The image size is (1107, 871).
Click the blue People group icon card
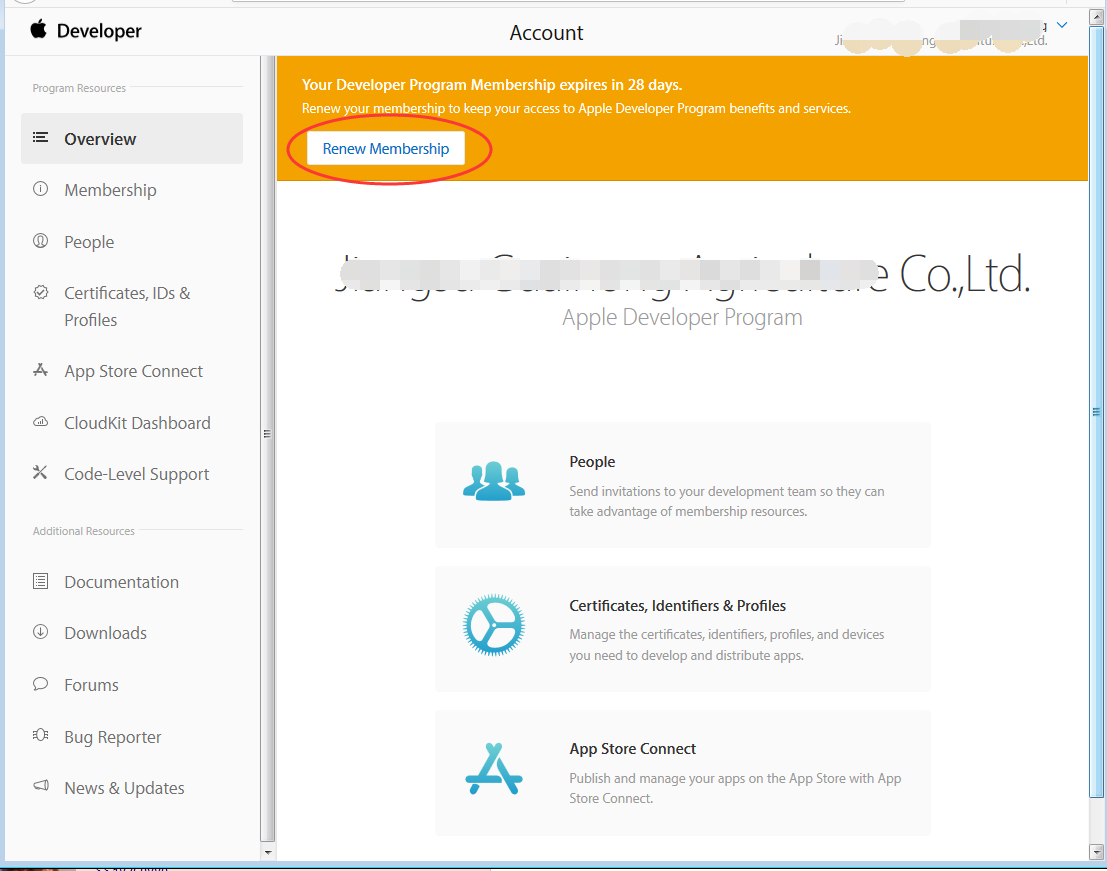[x=493, y=481]
